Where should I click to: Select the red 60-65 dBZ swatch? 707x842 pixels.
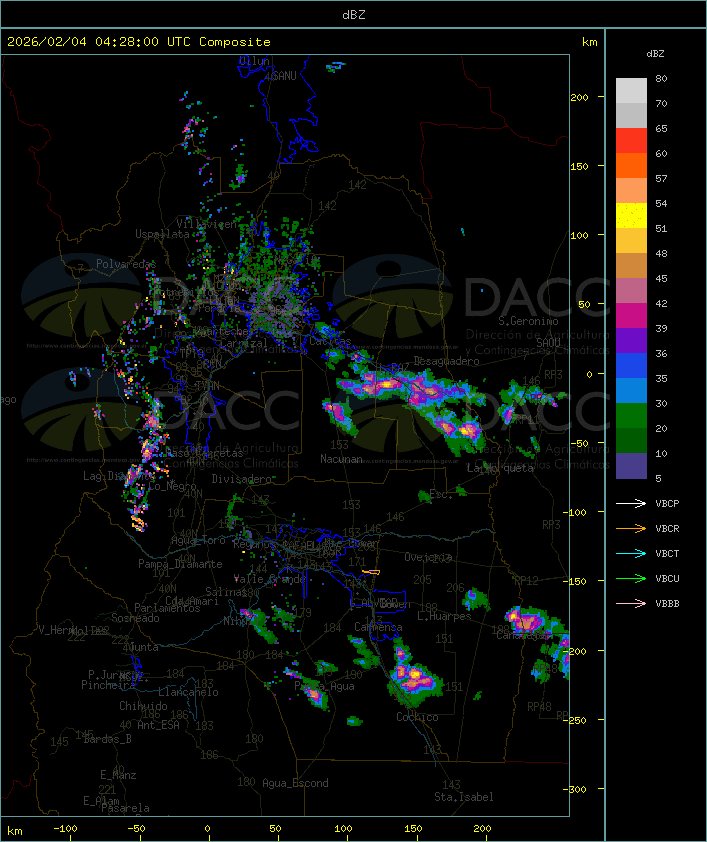631,141
